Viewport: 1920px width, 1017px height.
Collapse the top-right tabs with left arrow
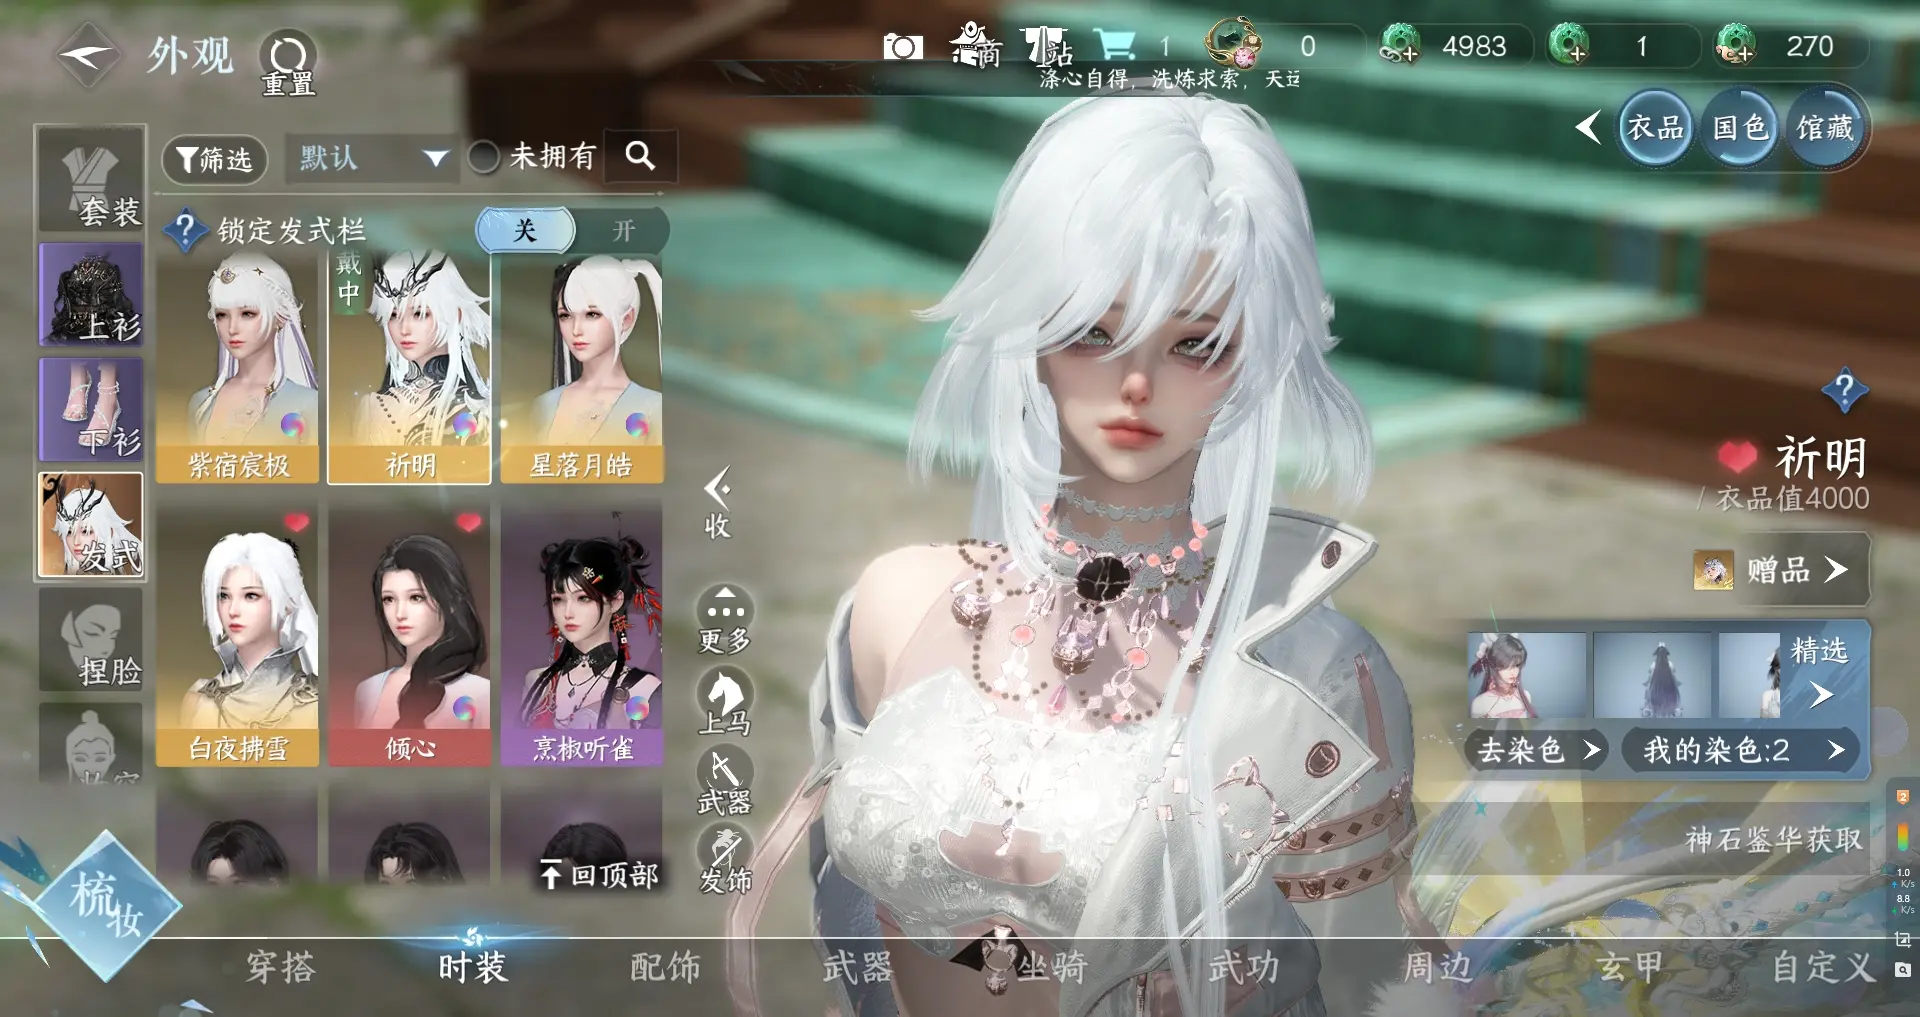[x=1588, y=127]
